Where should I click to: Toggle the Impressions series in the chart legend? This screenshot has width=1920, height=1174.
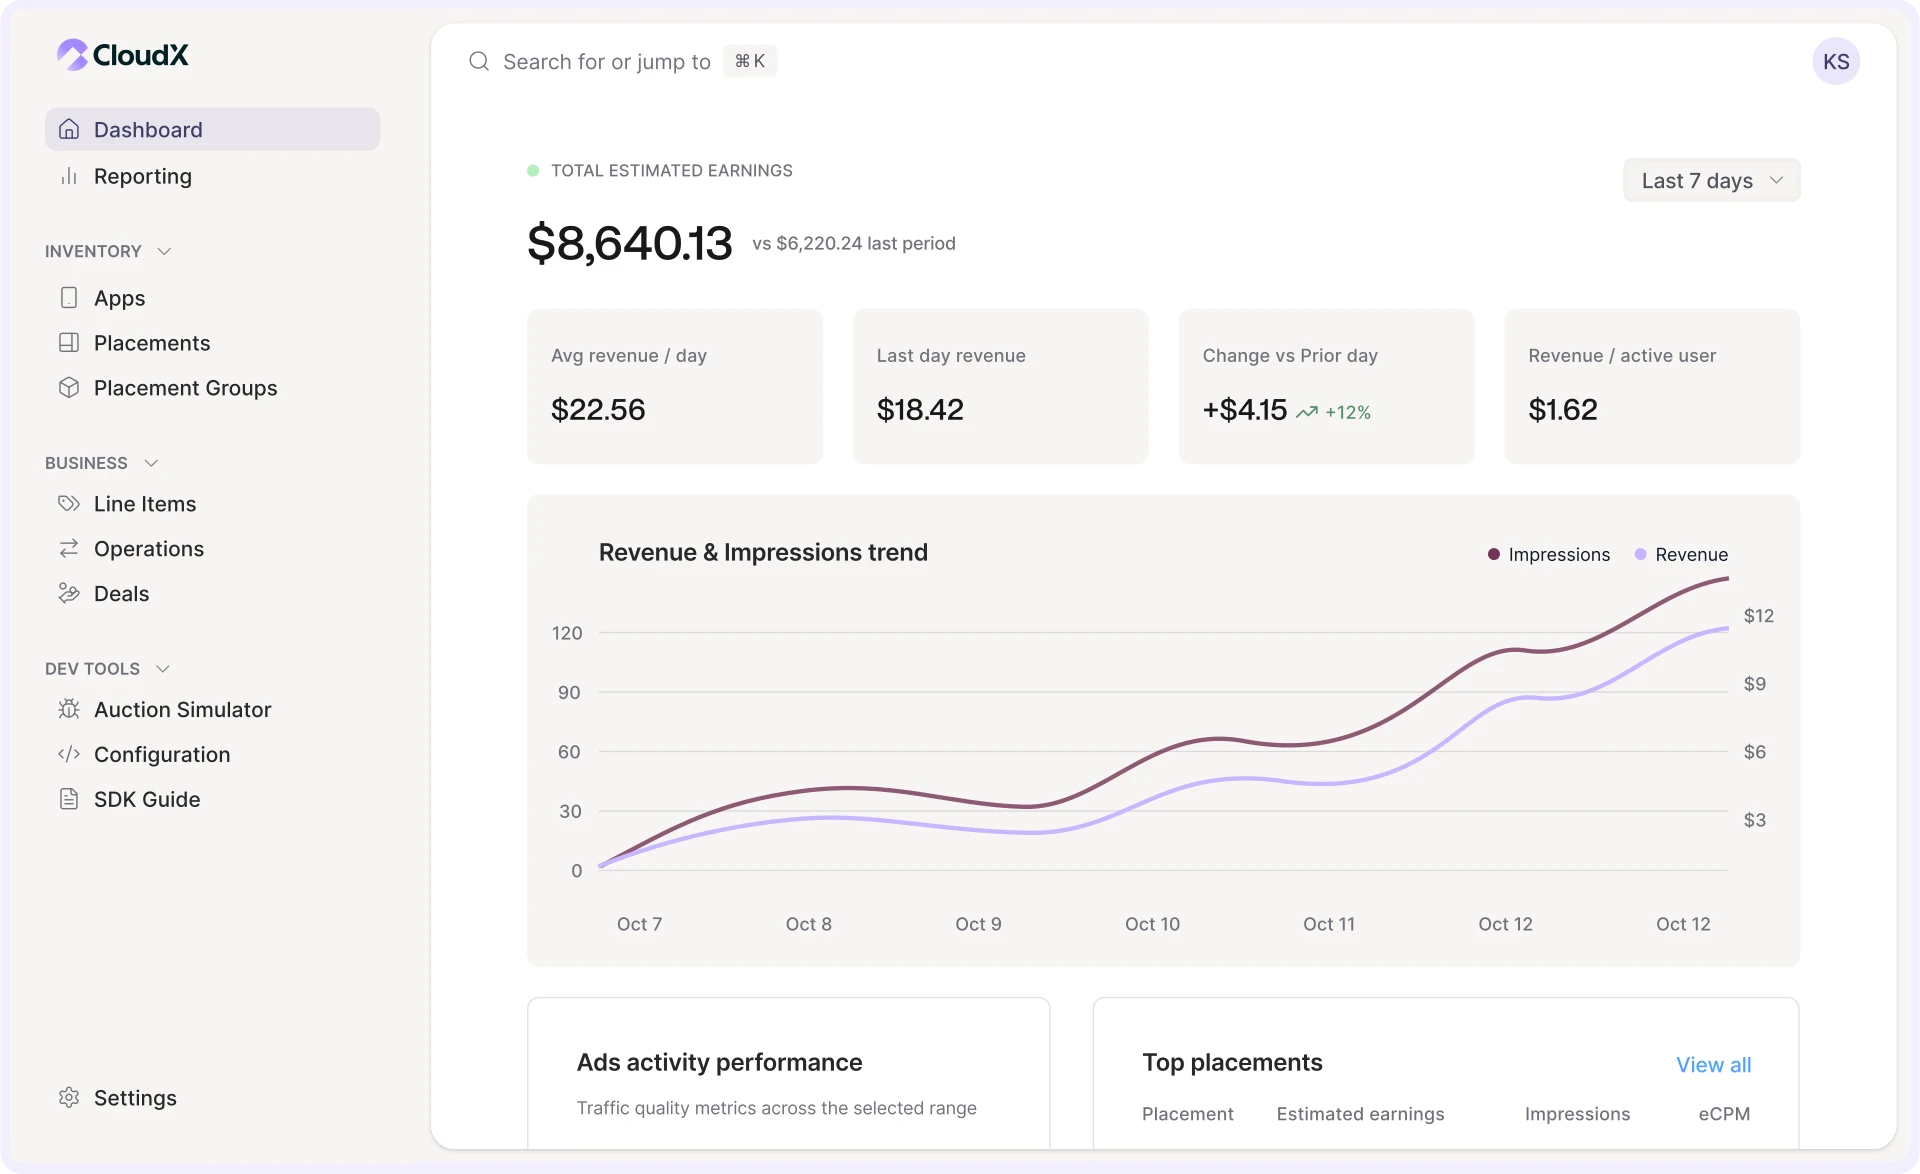click(1548, 554)
